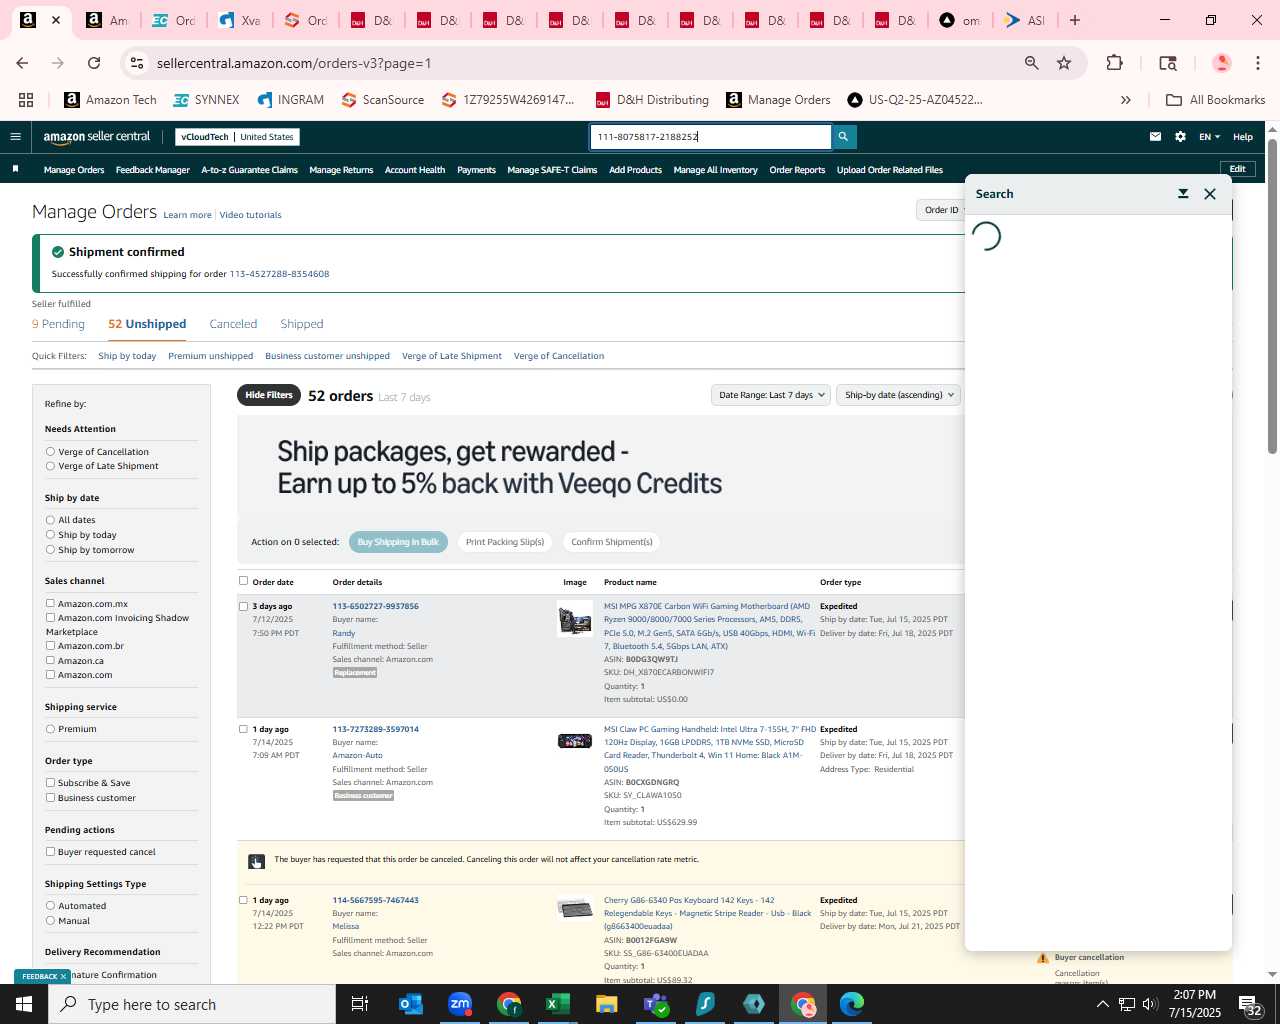The height and width of the screenshot is (1024, 1280).
Task: Open Microsoft Edge from the taskbar
Action: click(852, 1004)
